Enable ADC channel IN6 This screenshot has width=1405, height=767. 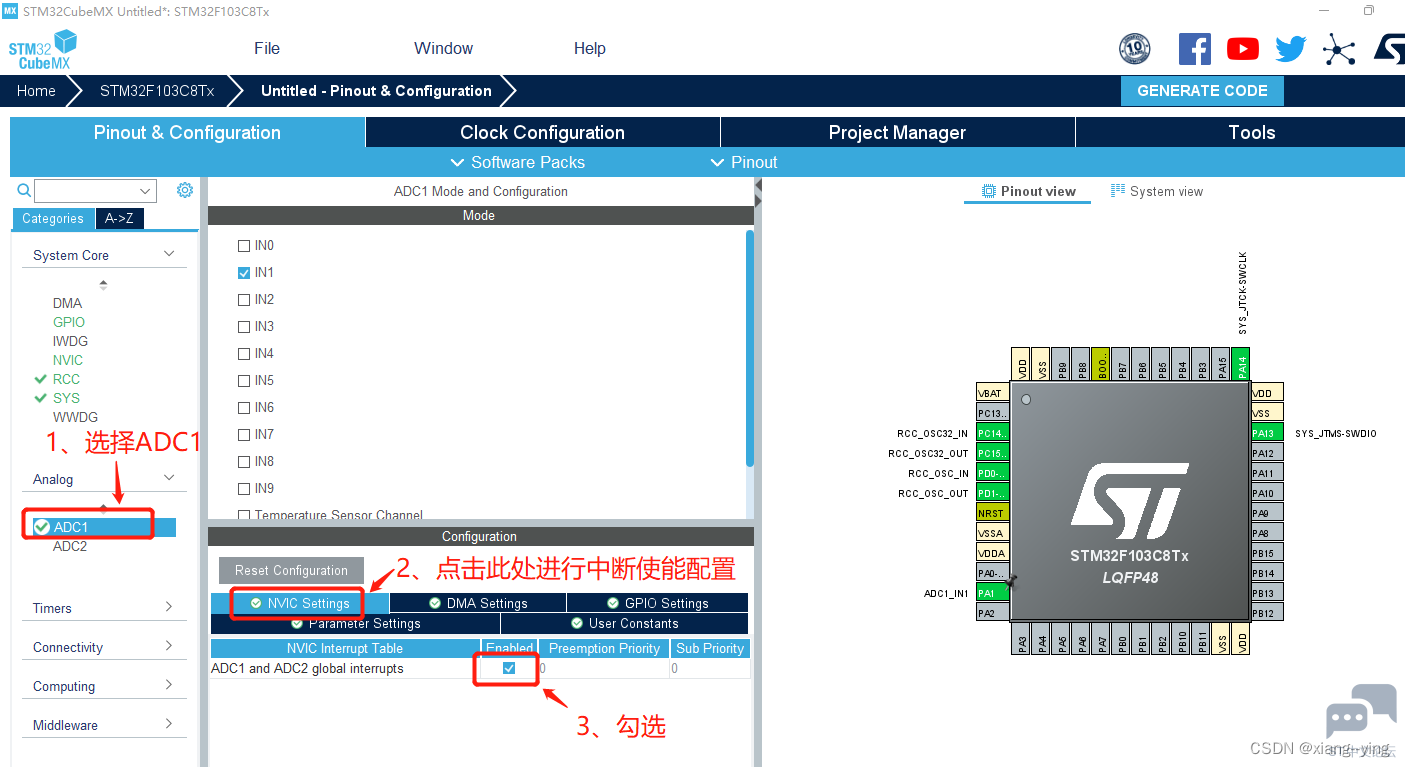[244, 408]
